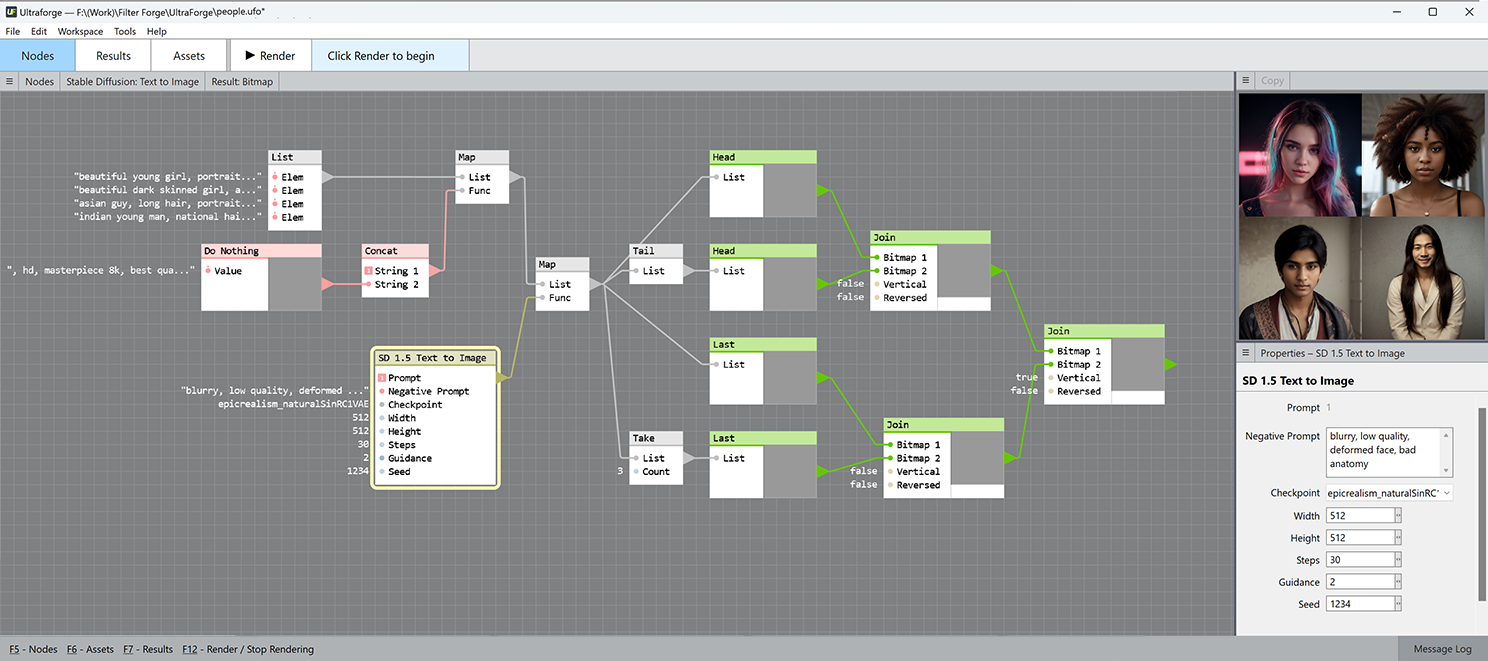
Task: Click the List node's gray output arrow
Action: 328,177
